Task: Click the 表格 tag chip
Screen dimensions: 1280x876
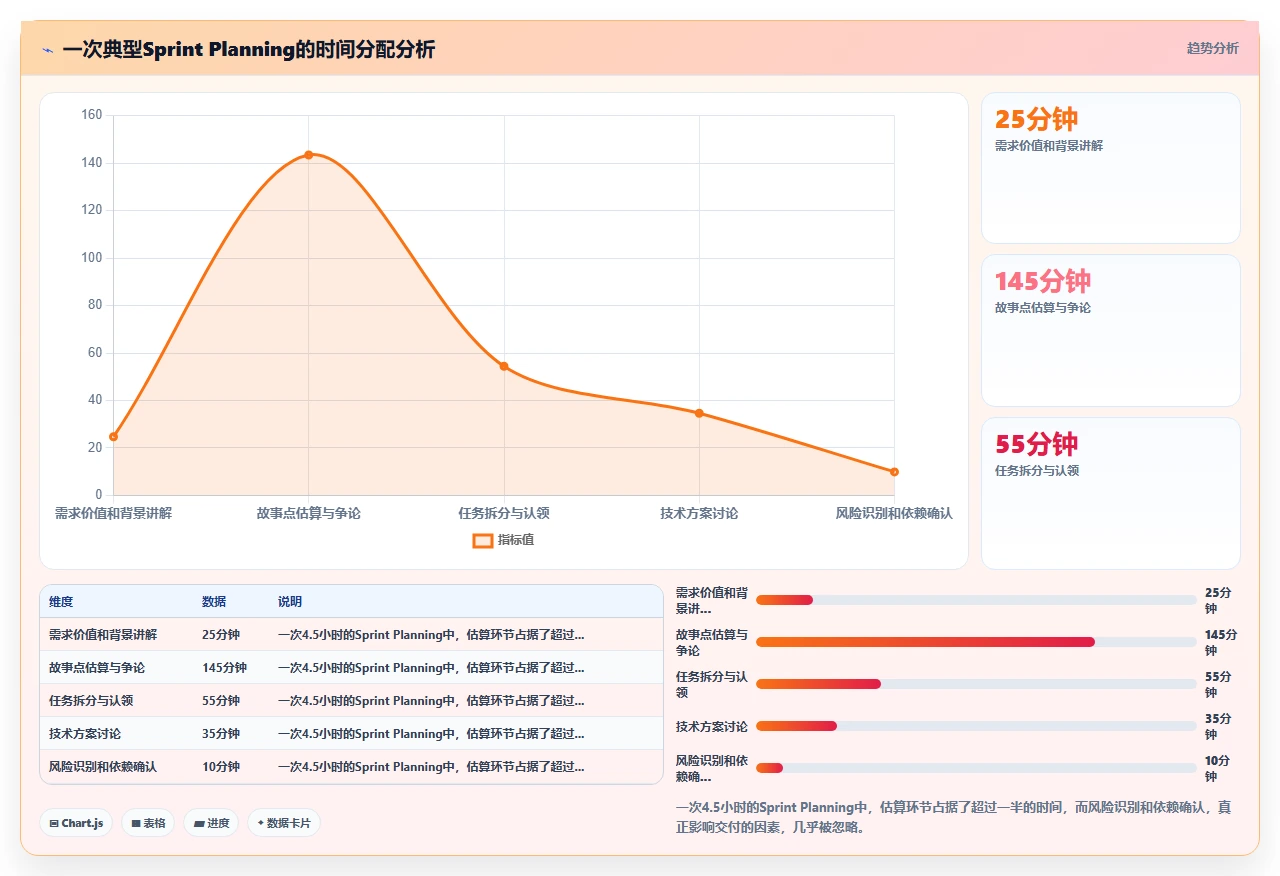Action: tap(148, 823)
